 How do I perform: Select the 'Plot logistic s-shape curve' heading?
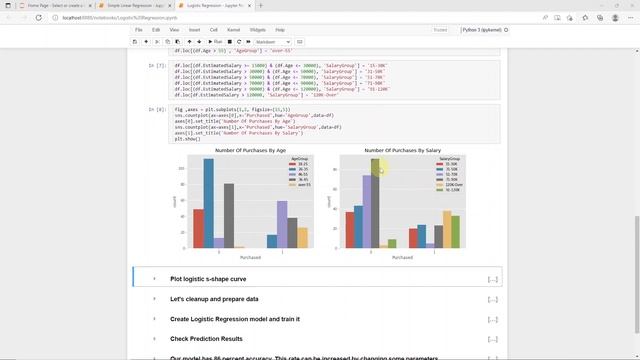pyautogui.click(x=208, y=279)
